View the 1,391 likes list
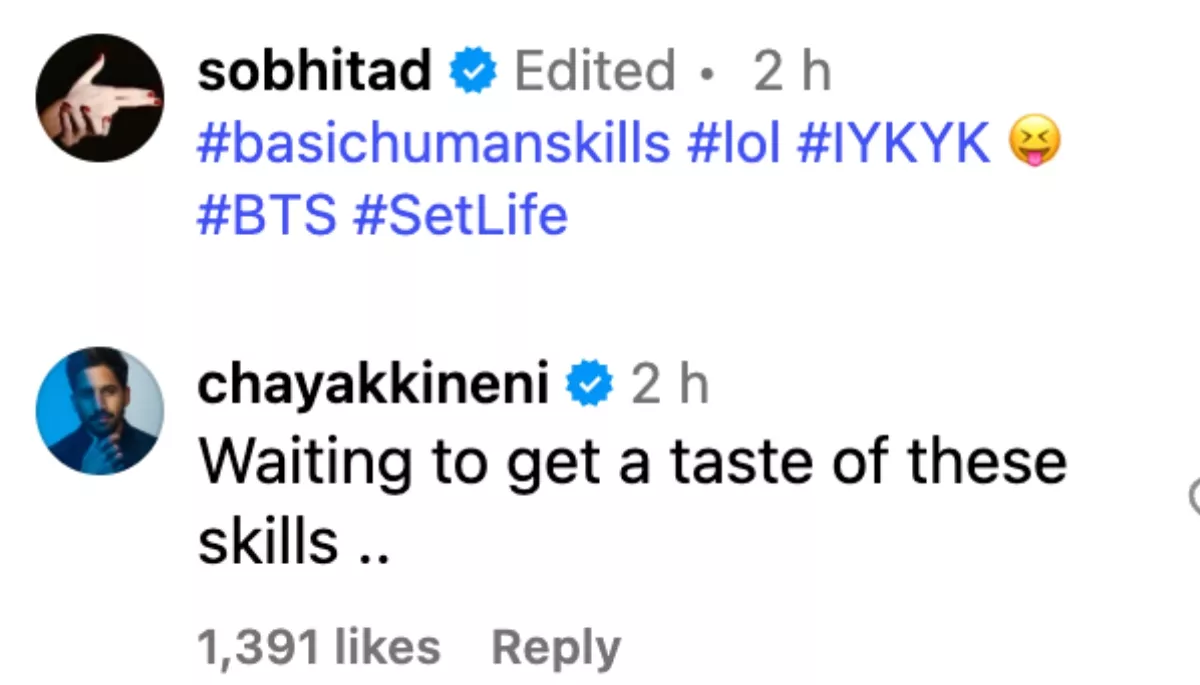 319,647
